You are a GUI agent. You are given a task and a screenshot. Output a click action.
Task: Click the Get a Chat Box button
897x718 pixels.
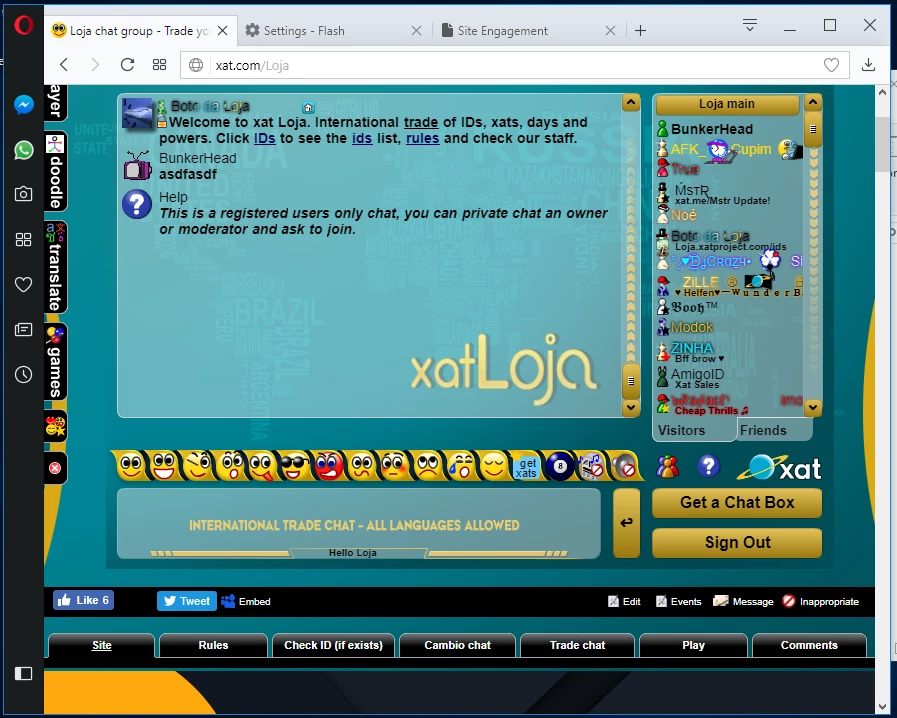[737, 502]
